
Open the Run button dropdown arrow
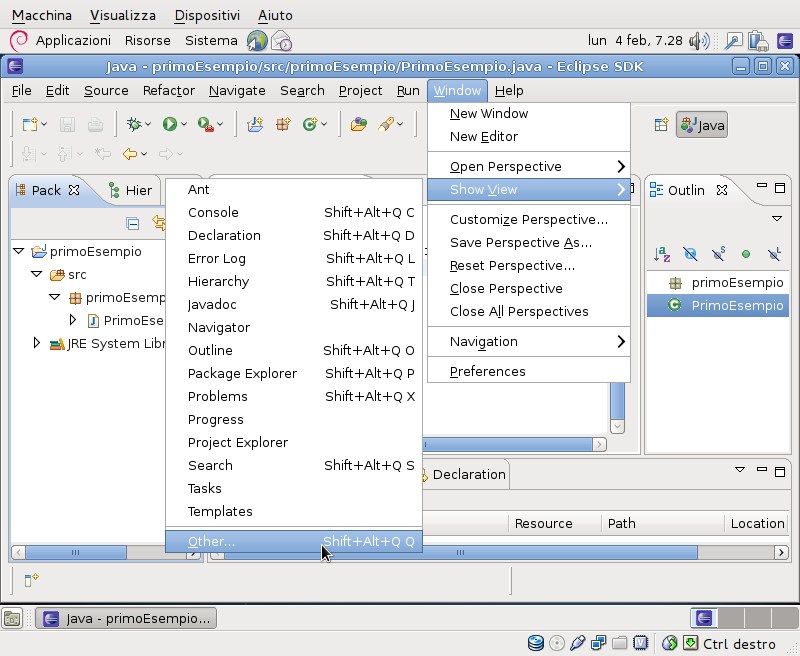click(184, 124)
